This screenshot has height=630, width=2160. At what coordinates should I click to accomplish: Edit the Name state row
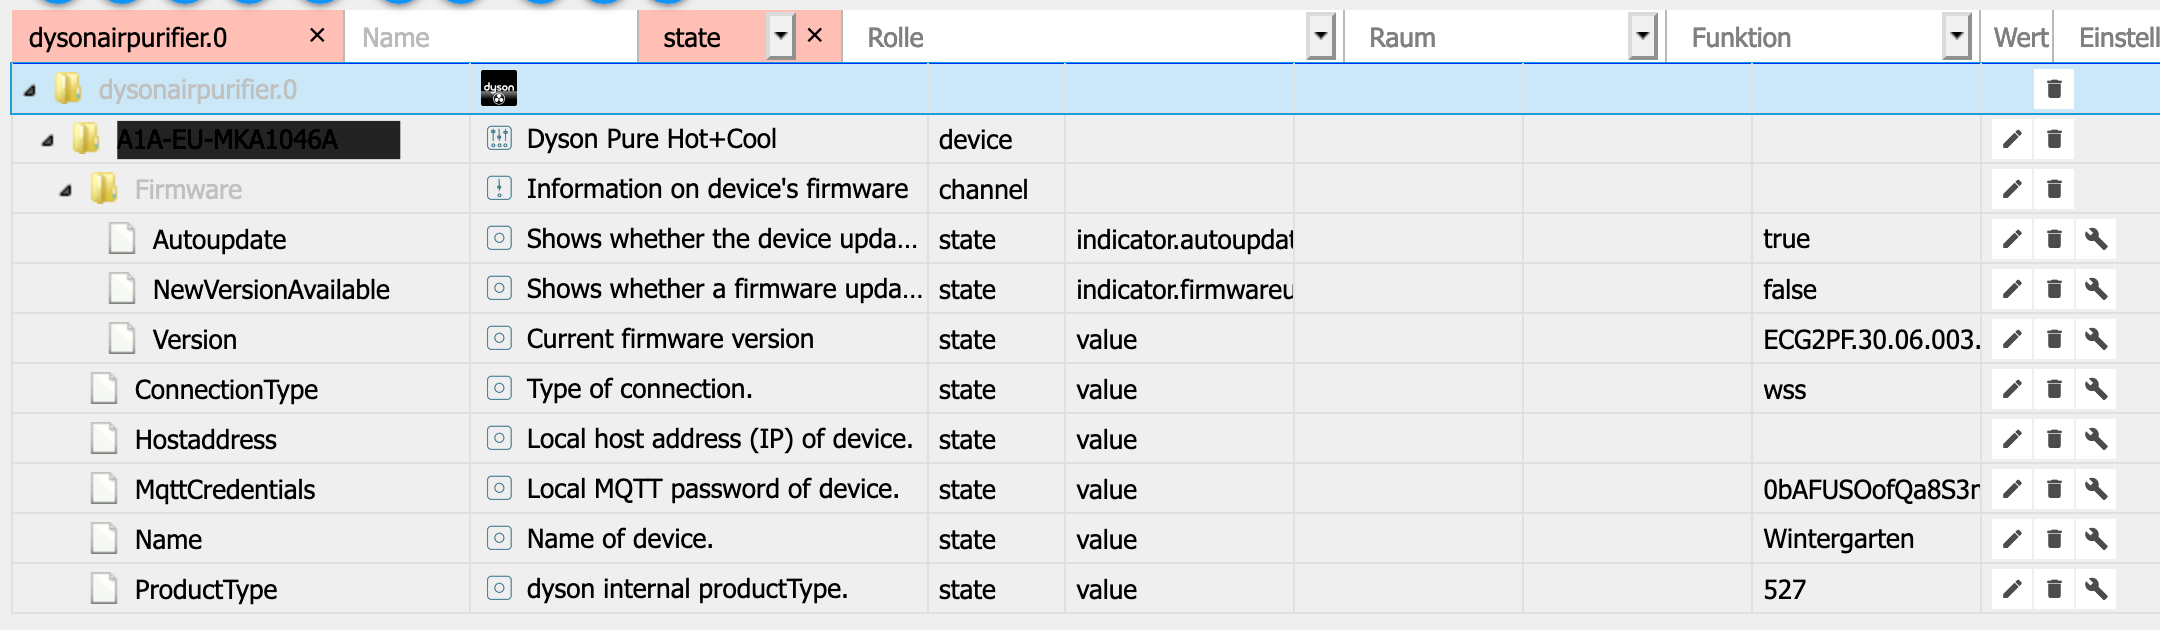2012,539
